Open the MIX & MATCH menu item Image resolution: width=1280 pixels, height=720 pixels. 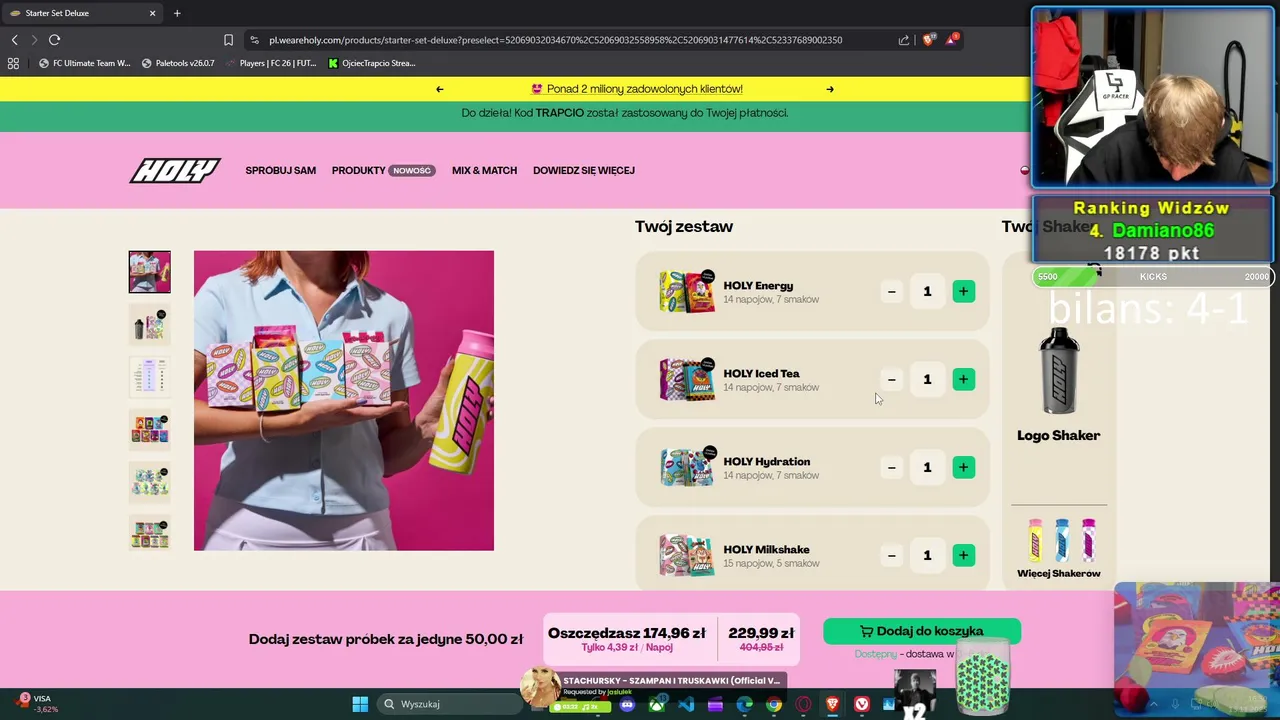click(484, 170)
